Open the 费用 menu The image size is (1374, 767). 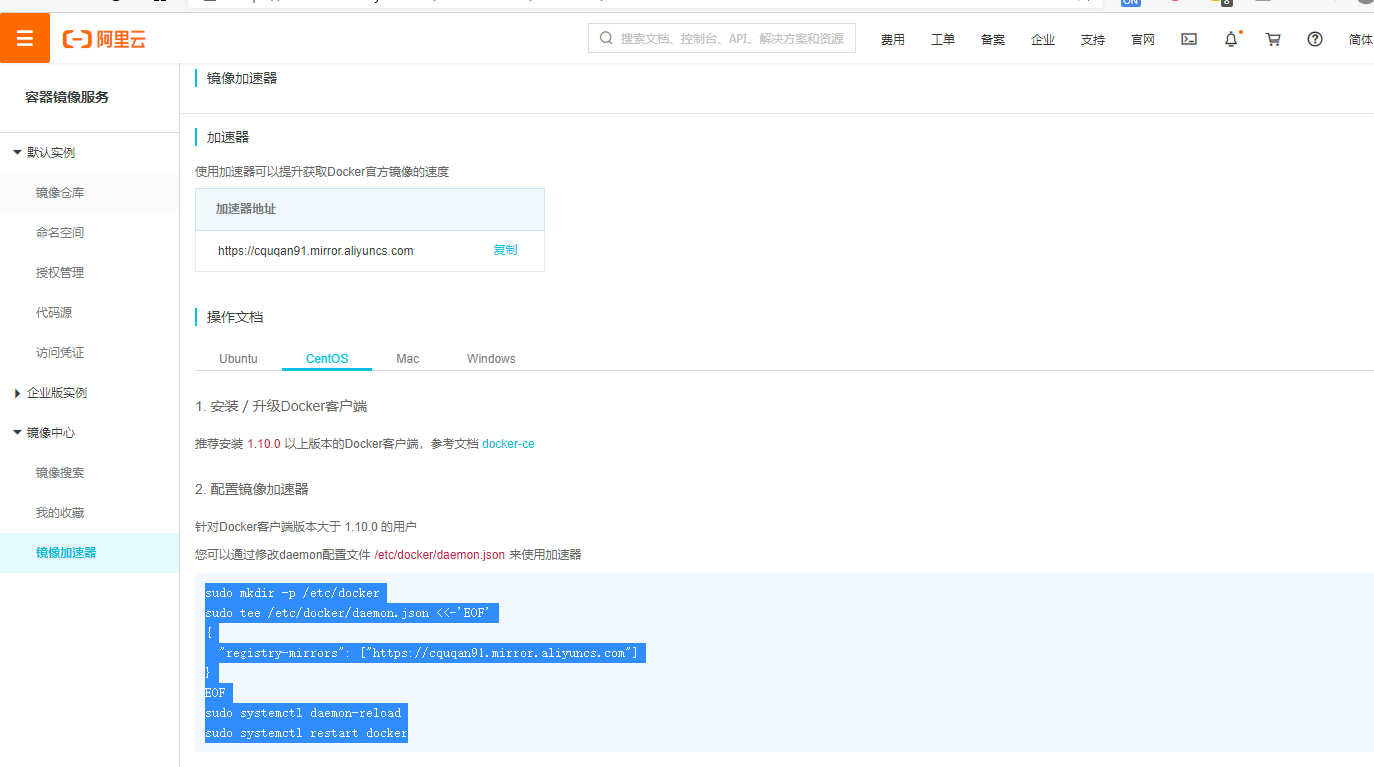[893, 39]
